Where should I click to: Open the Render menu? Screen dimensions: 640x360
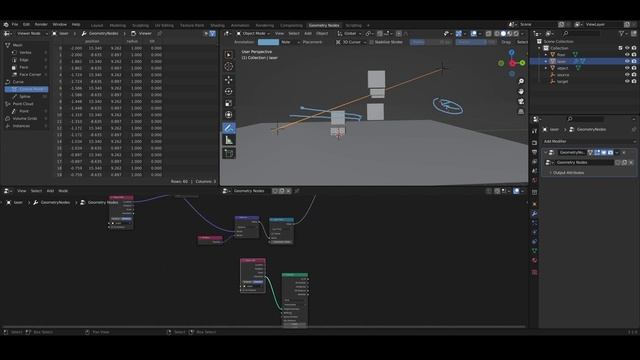pos(41,24)
